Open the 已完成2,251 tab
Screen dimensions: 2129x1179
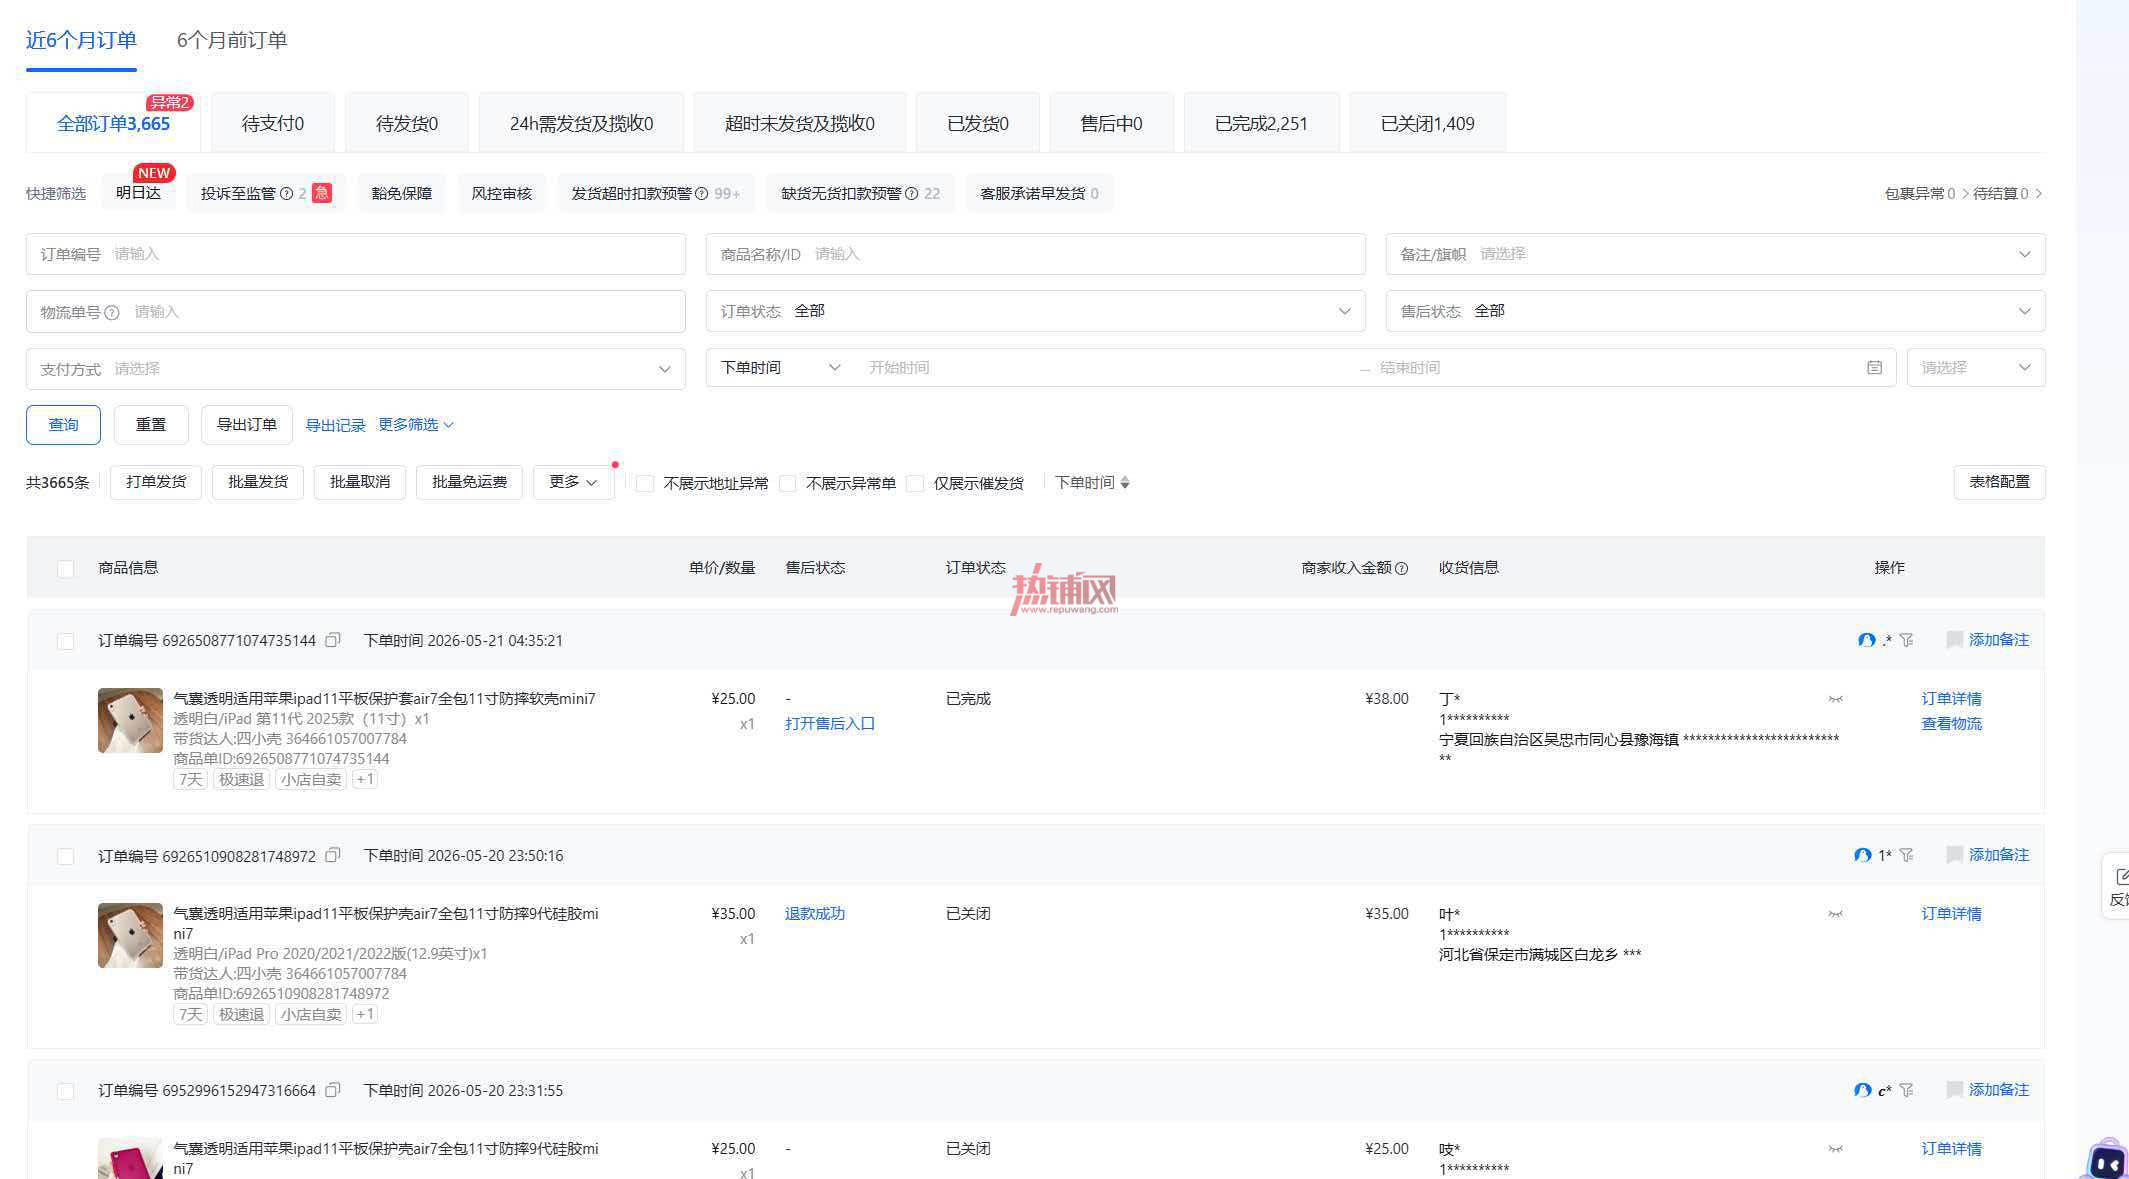[1261, 123]
